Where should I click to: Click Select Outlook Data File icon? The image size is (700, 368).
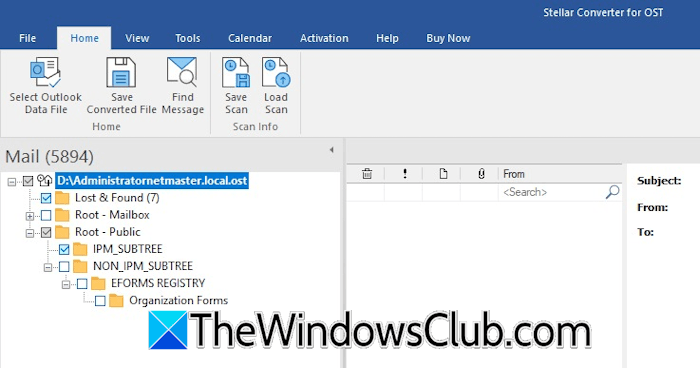[x=46, y=72]
